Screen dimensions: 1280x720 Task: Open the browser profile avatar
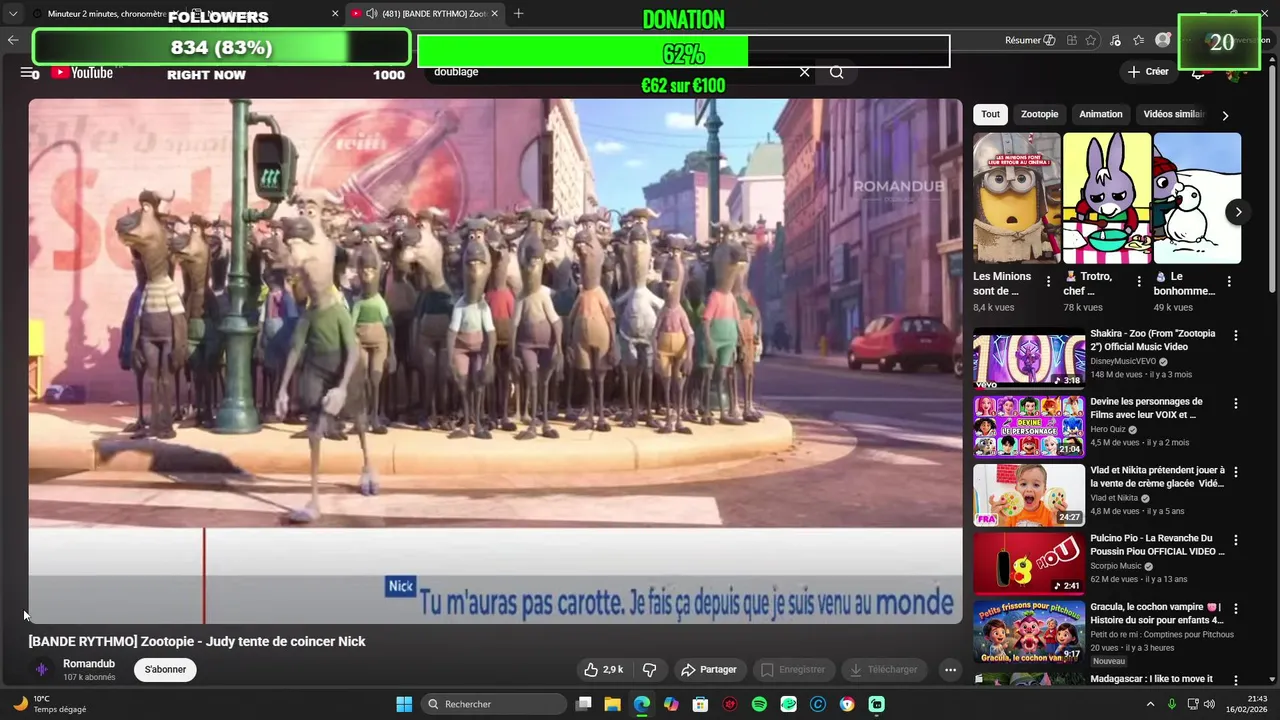pyautogui.click(x=1162, y=40)
